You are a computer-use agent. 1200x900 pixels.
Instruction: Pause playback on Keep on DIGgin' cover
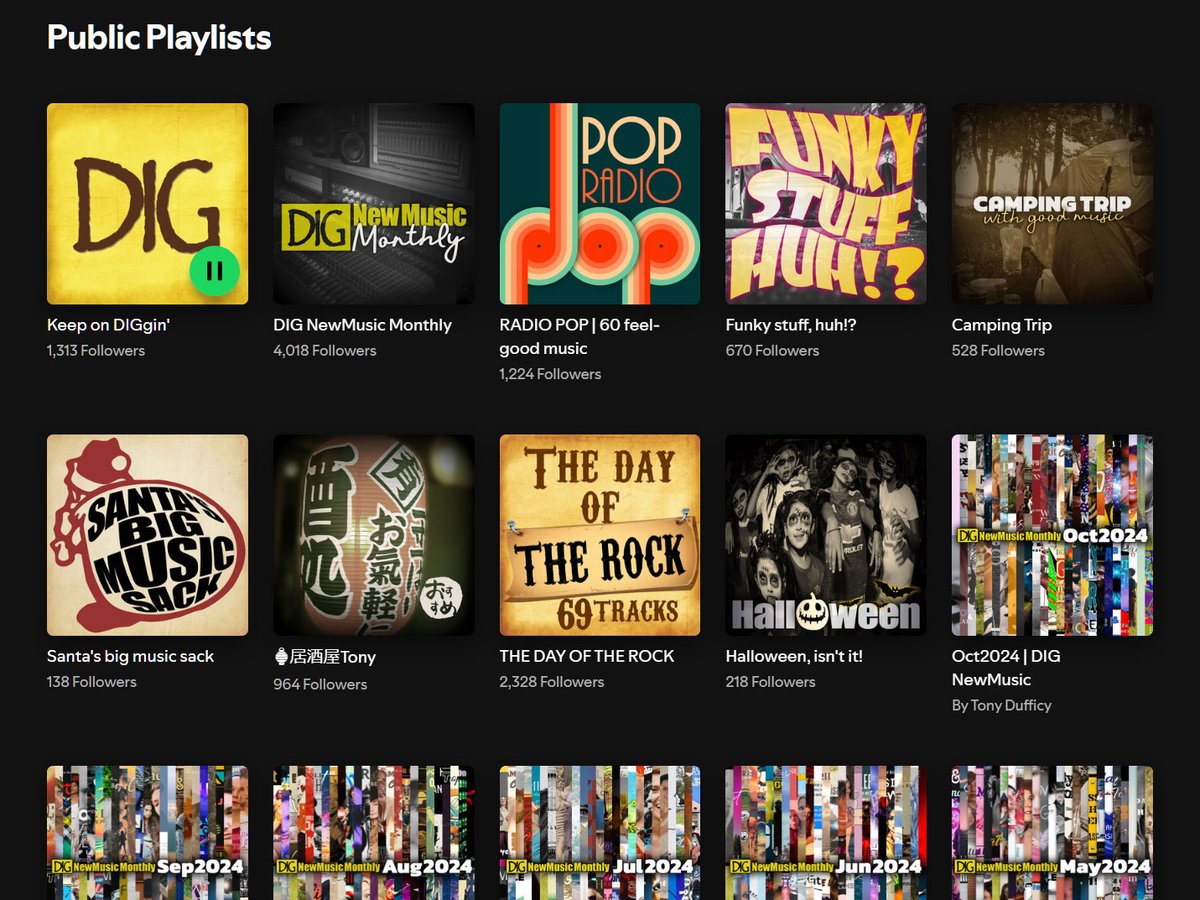pos(214,270)
